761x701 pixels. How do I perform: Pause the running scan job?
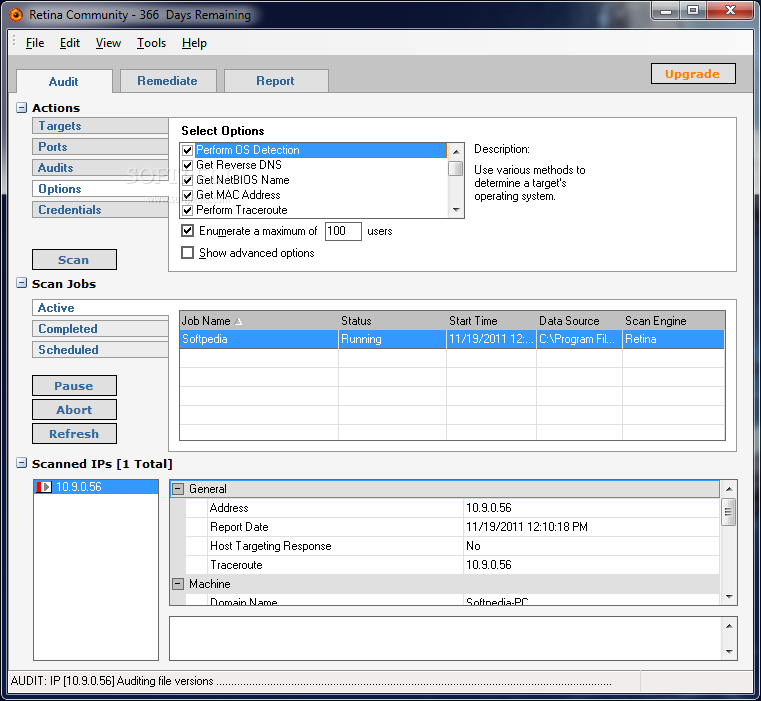74,386
